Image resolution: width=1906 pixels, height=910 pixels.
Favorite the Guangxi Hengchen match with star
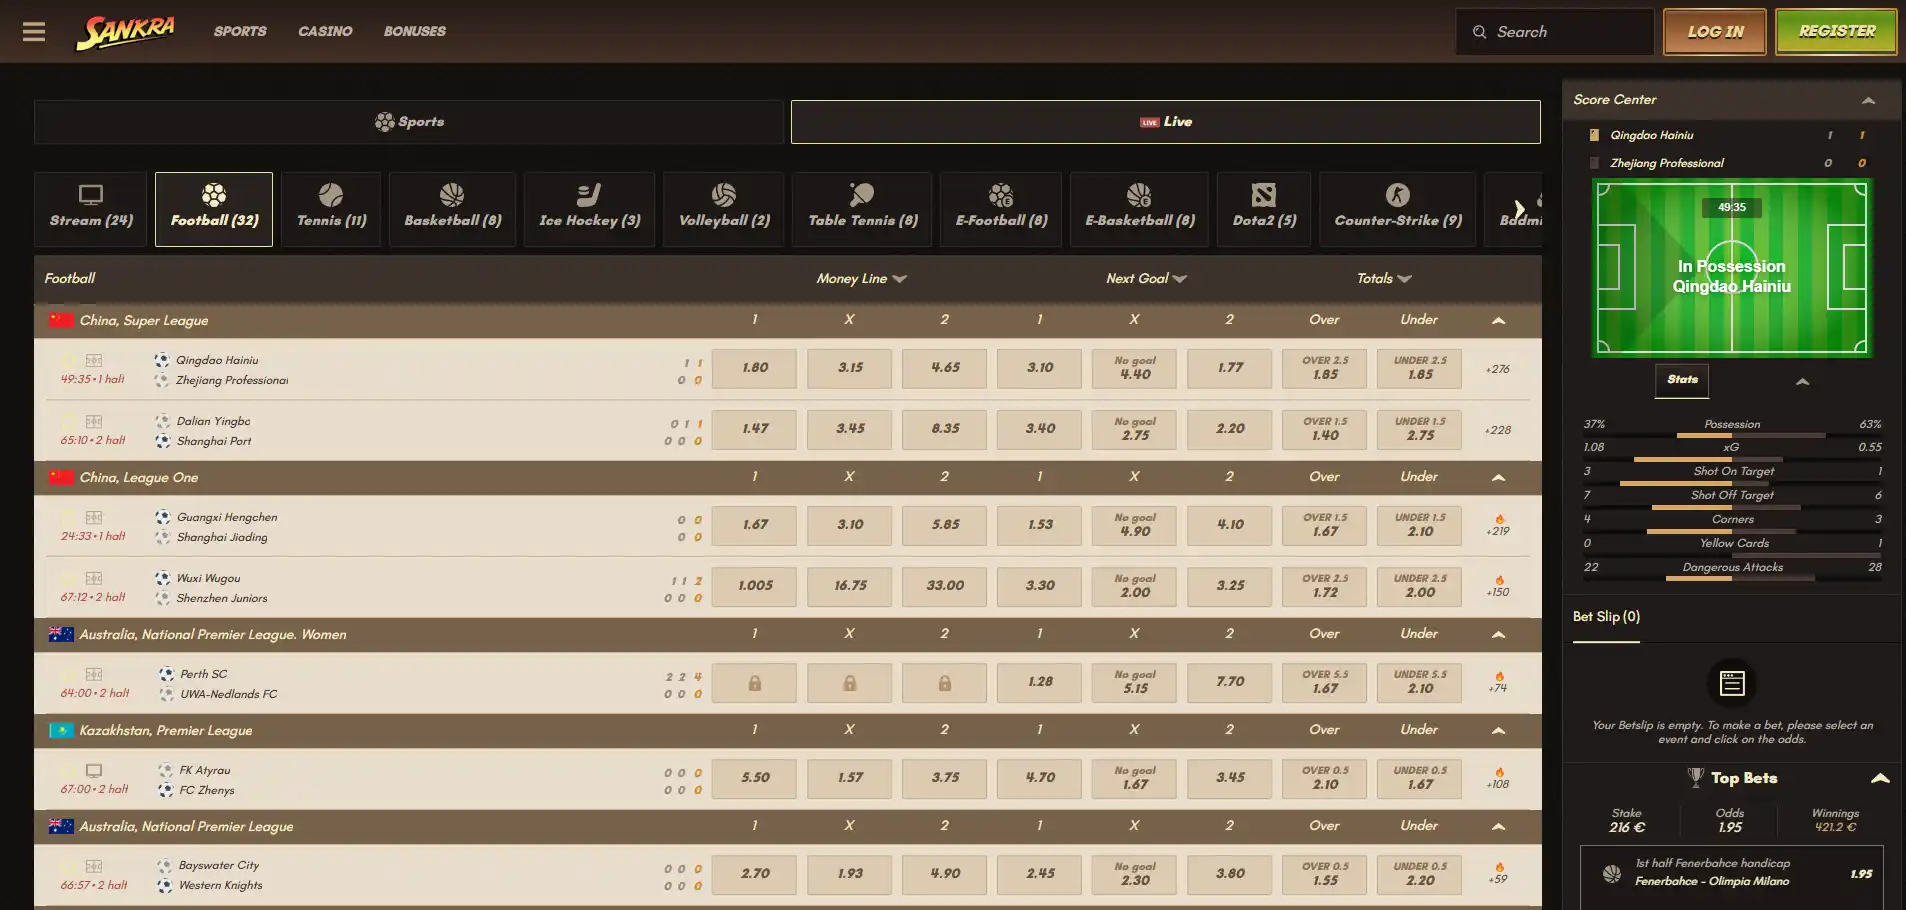[x=68, y=517]
